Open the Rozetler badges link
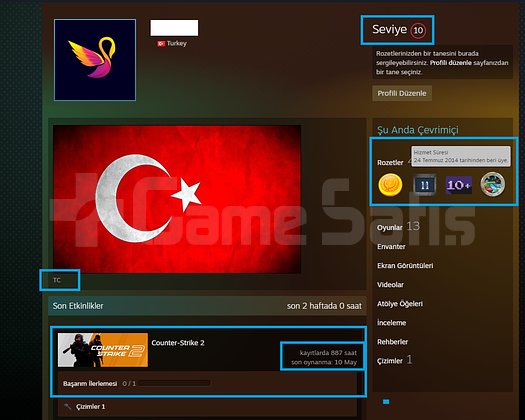This screenshot has width=525, height=420. pos(390,162)
